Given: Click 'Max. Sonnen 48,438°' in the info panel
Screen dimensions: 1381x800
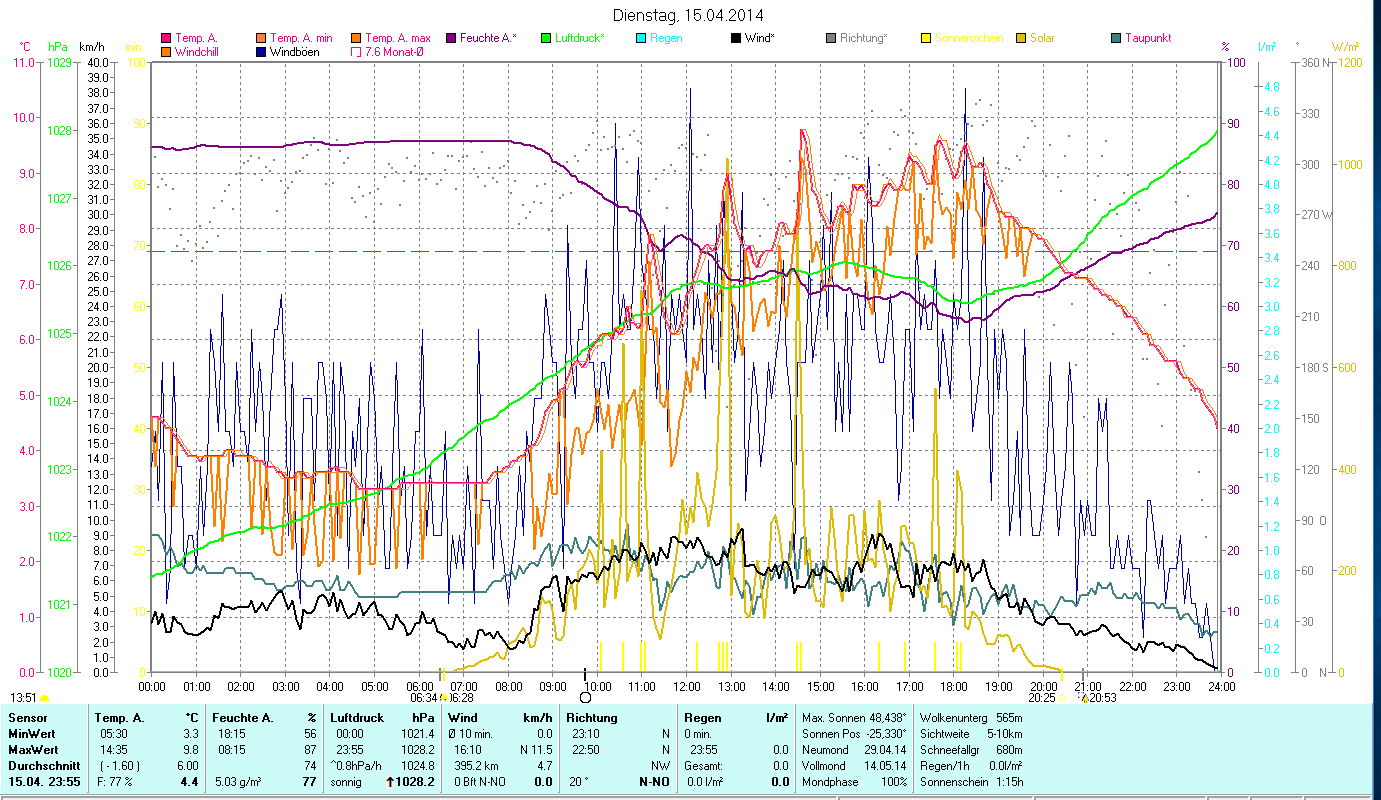Looking at the screenshot, I should pyautogui.click(x=855, y=718).
